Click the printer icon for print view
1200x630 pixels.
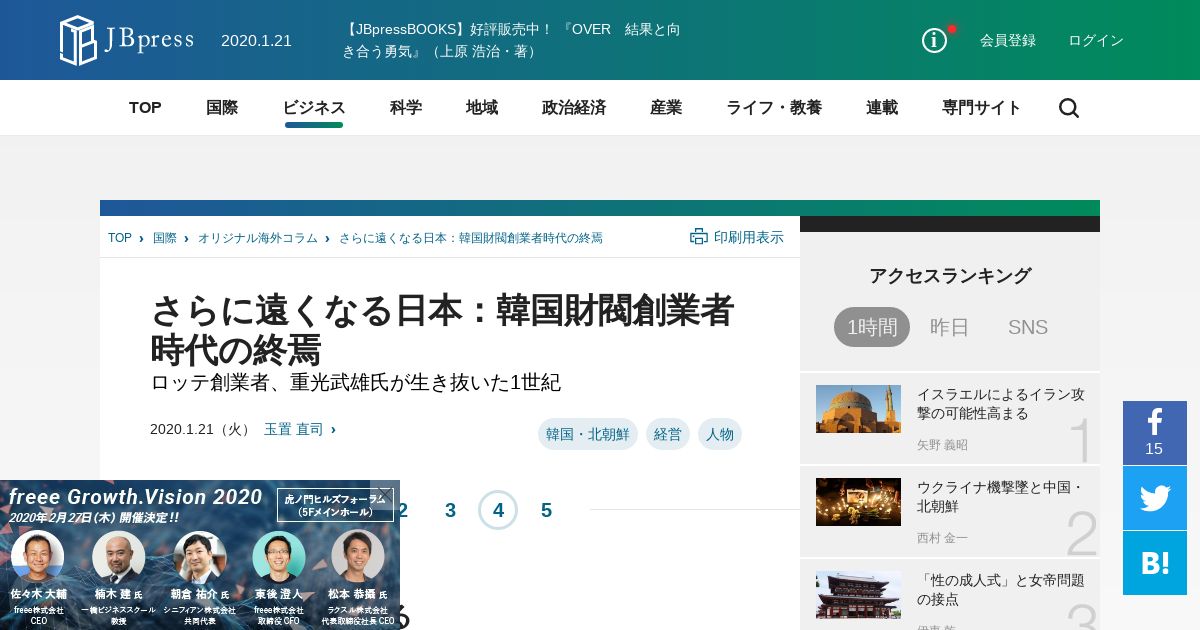coord(699,237)
